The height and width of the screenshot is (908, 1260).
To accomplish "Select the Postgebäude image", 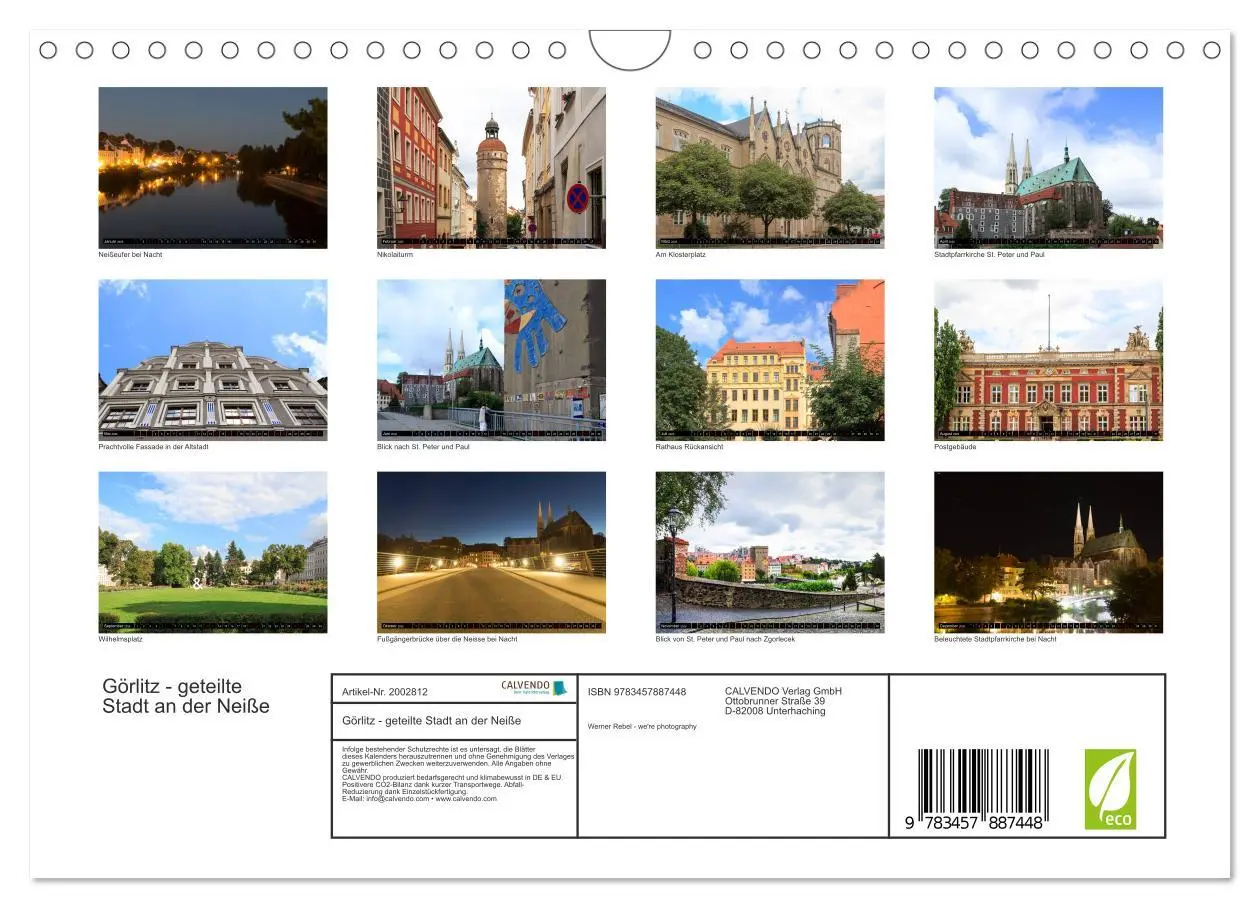I will tap(1047, 360).
